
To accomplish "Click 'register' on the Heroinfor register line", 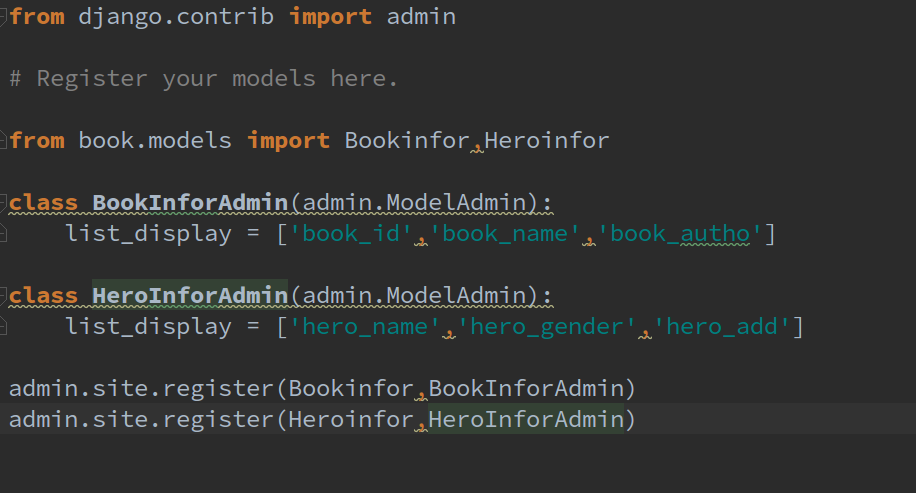I will pos(218,419).
